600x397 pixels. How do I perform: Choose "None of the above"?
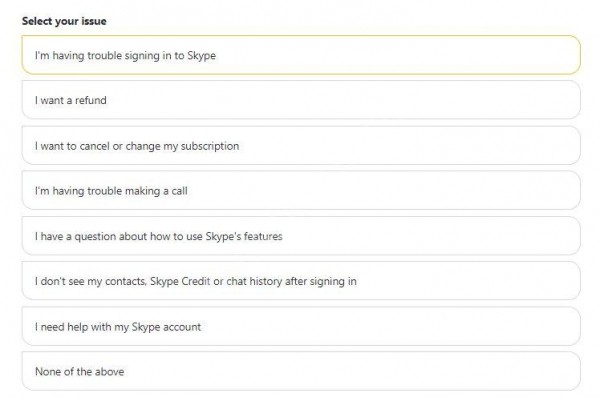click(301, 371)
